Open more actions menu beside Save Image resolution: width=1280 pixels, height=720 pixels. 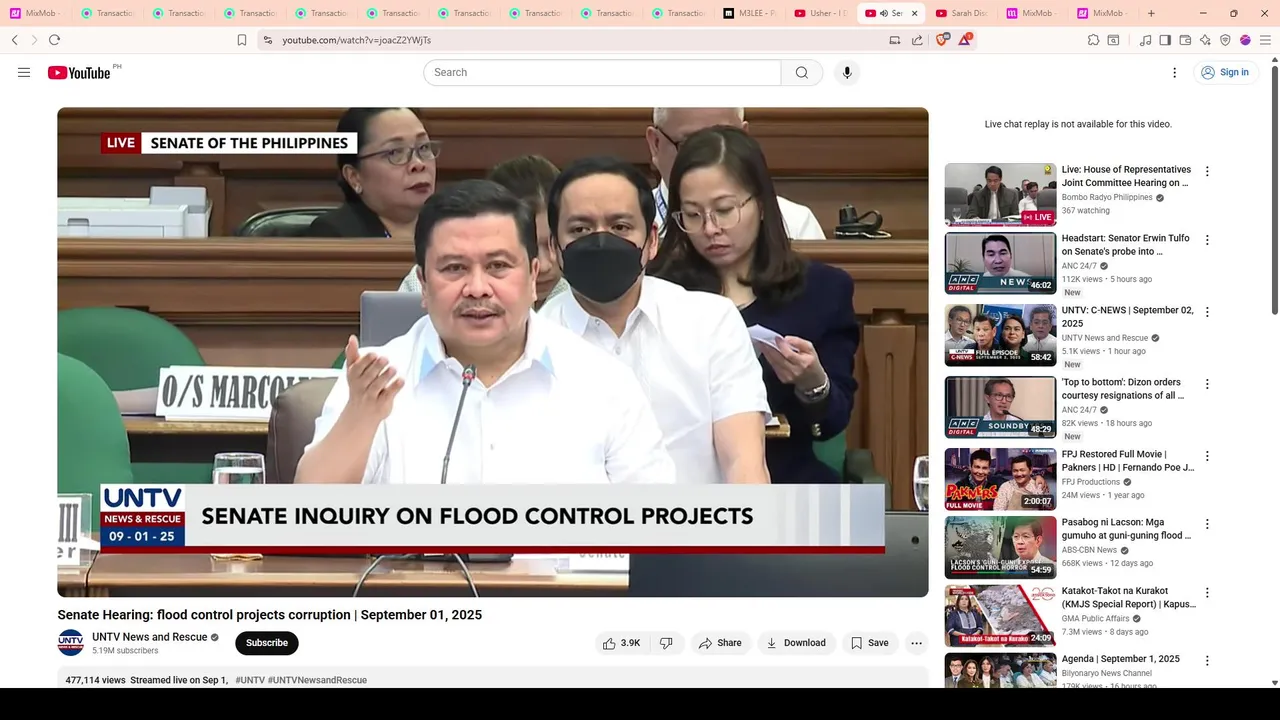[x=916, y=643]
